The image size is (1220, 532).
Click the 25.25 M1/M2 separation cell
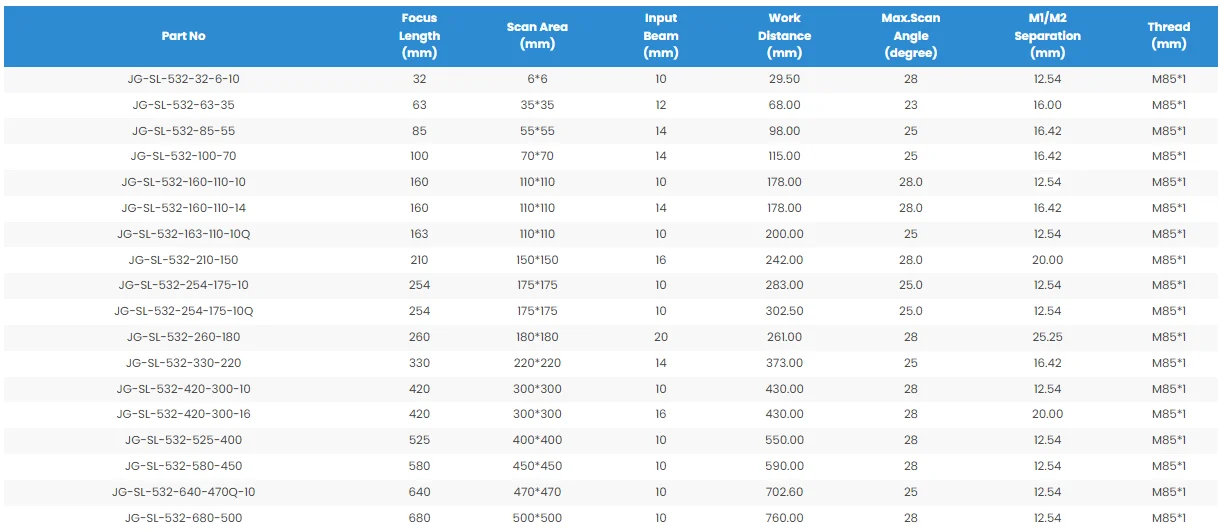tap(1047, 337)
